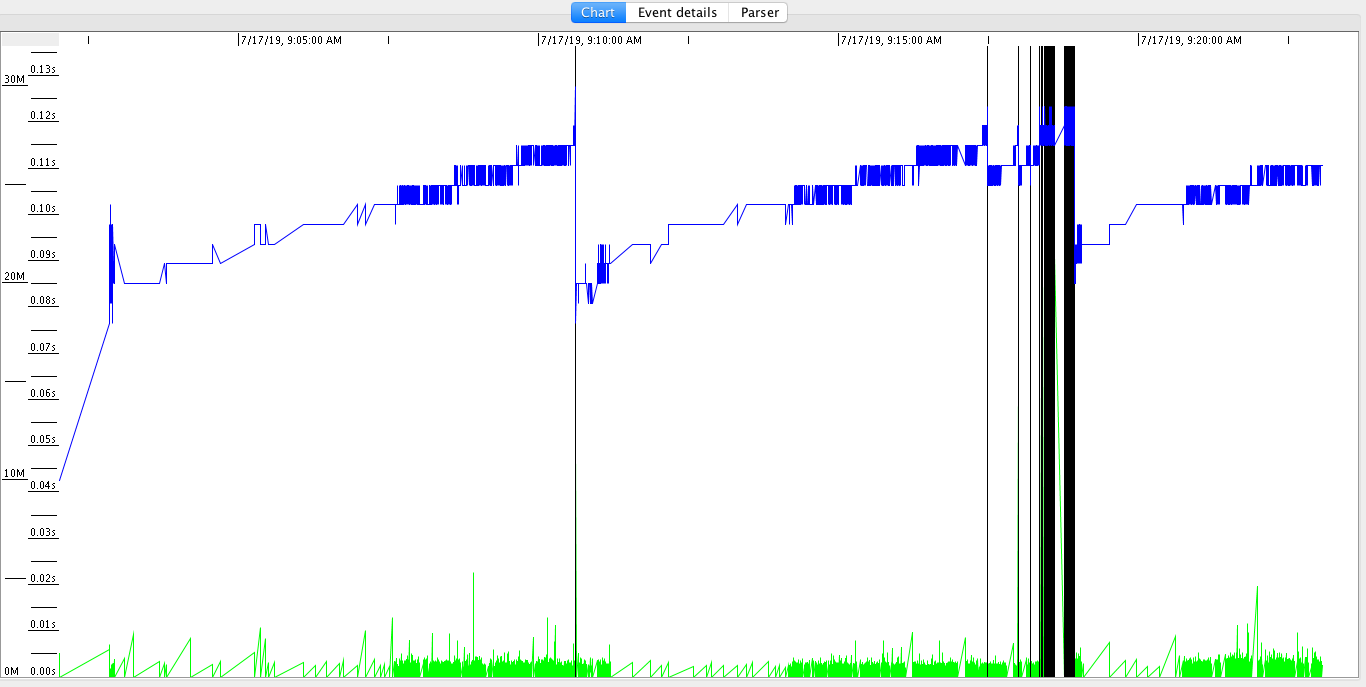Click the 0.05s pause time label
The width and height of the screenshot is (1366, 687).
tap(43, 439)
